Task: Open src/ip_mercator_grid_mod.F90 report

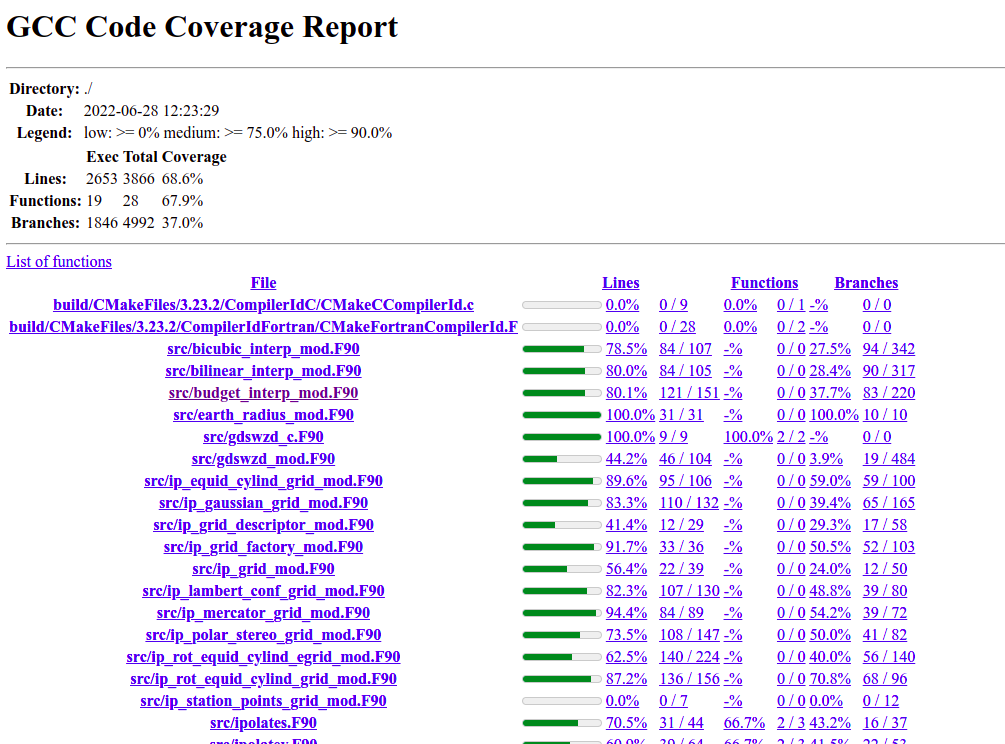Action: (263, 613)
